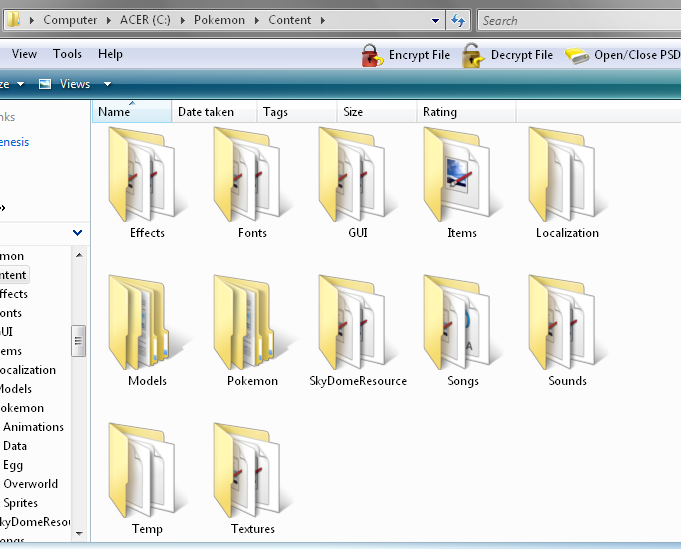Click Content in the address bar
681x549 pixels.
pyautogui.click(x=290, y=20)
